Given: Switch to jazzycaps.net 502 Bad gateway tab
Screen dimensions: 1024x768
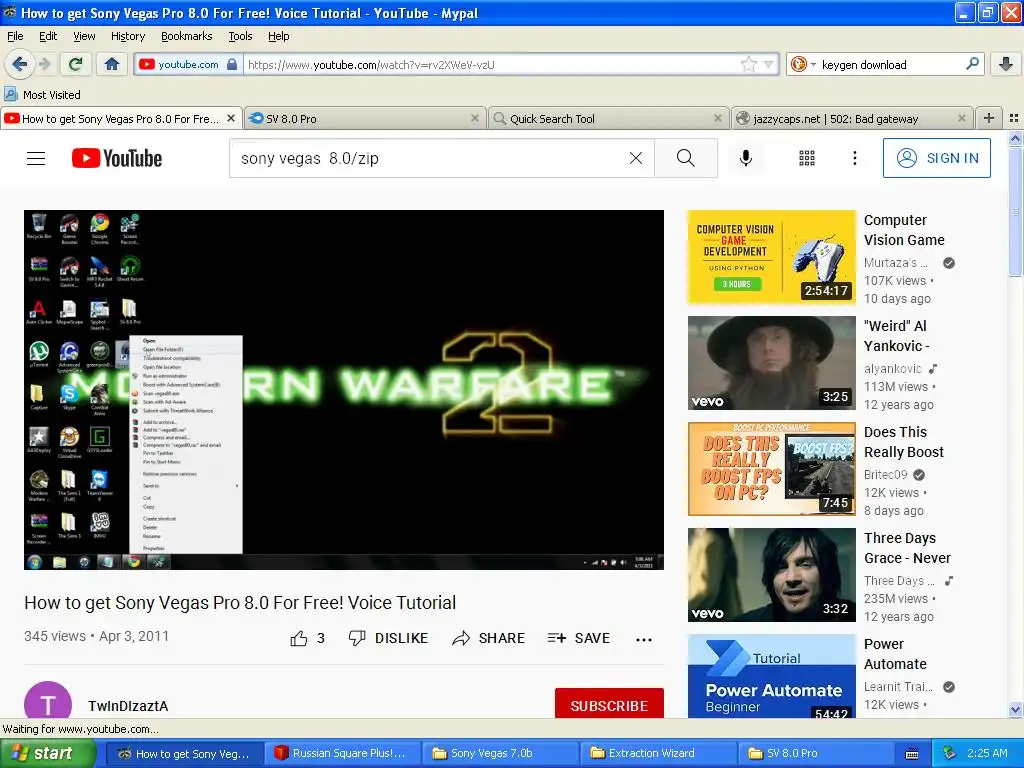Looking at the screenshot, I should (x=851, y=118).
